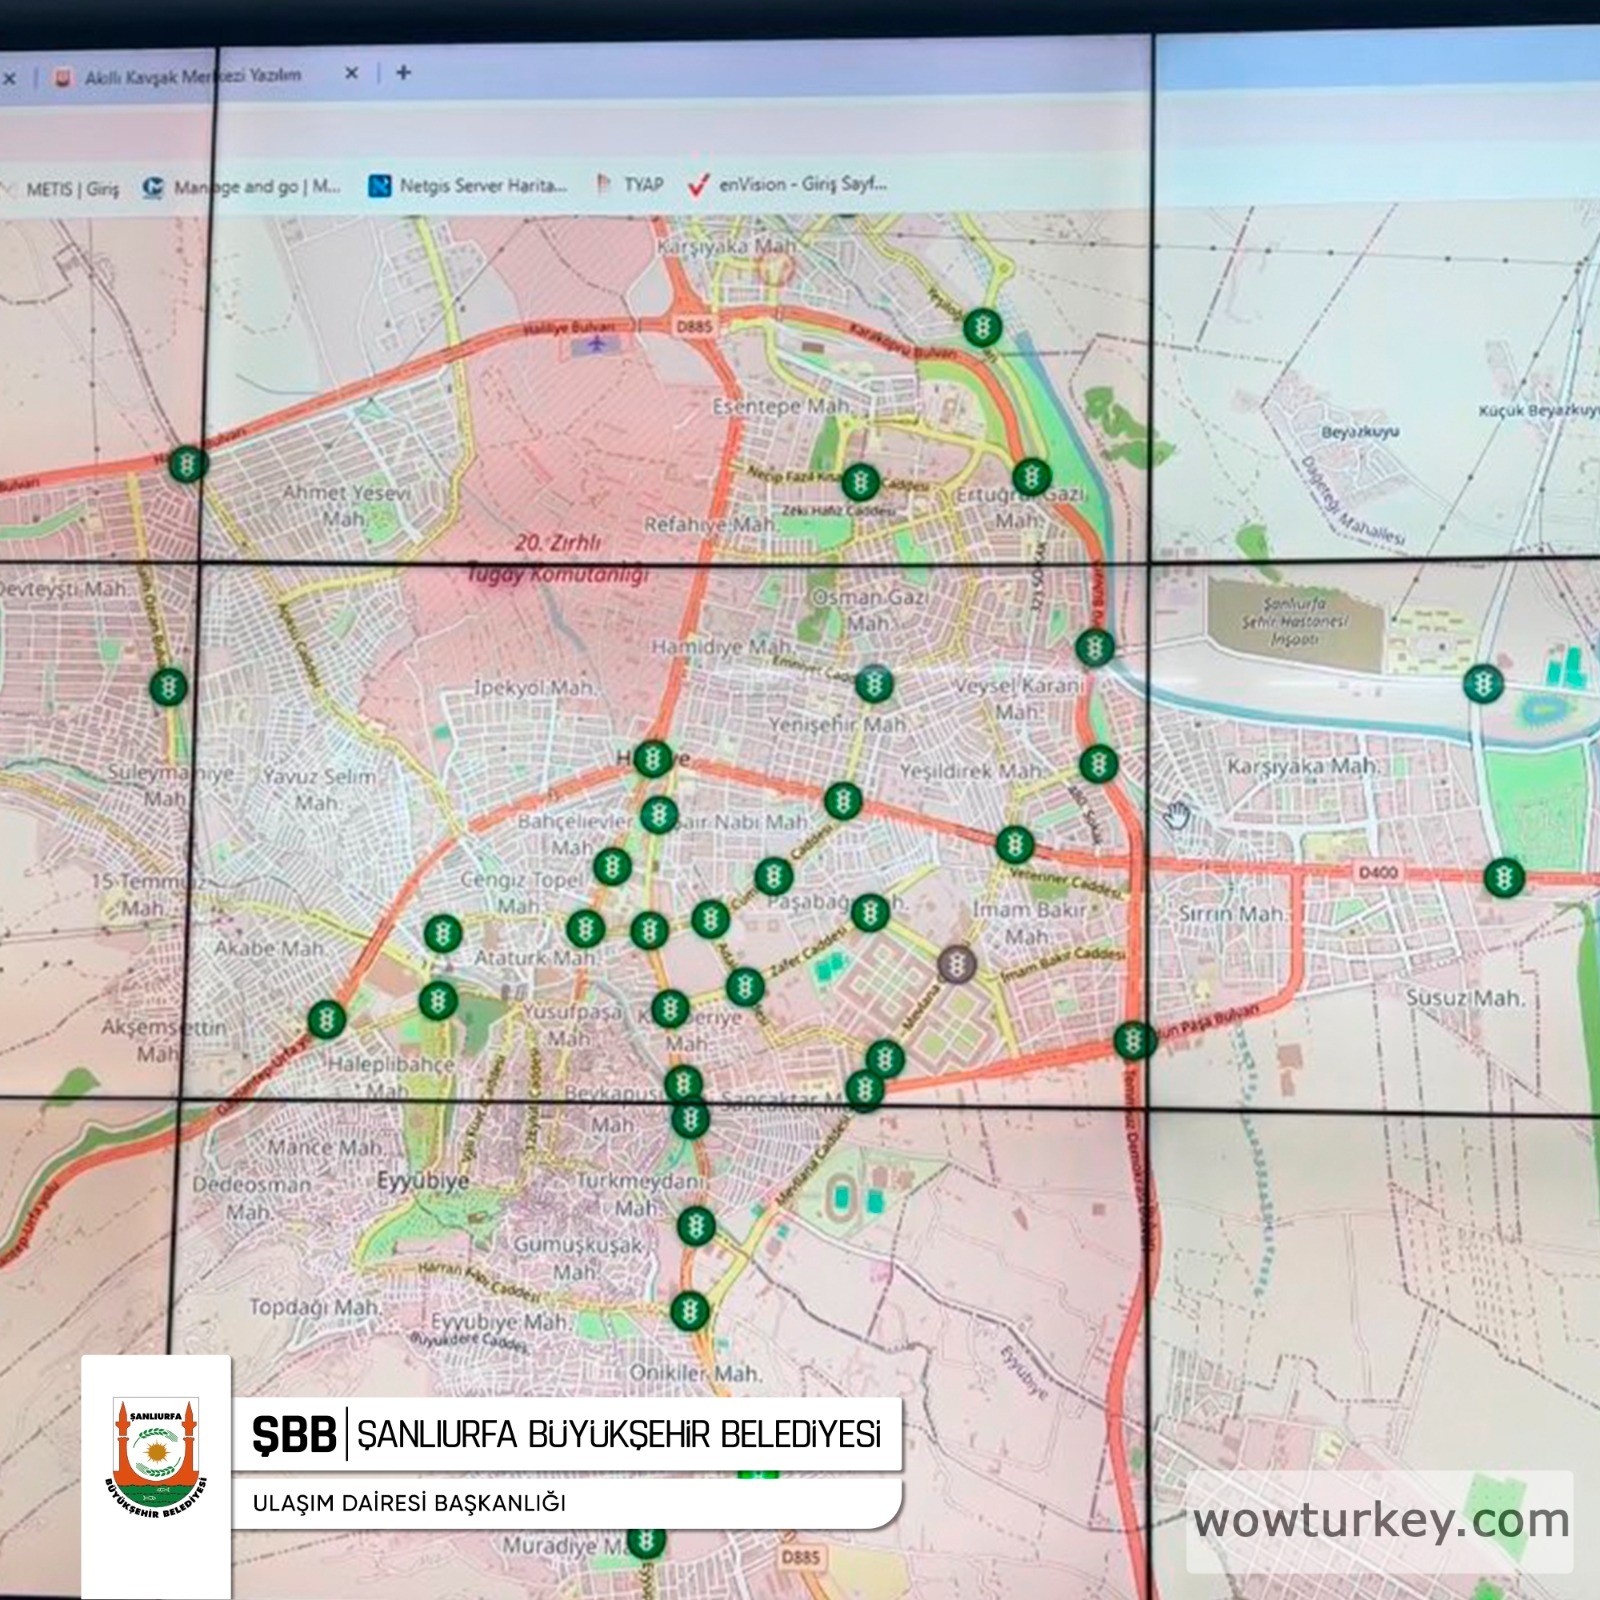Click traffic signal near Akşemsettin Mah
Viewport: 1600px width, 1600px height.
pos(326,1020)
